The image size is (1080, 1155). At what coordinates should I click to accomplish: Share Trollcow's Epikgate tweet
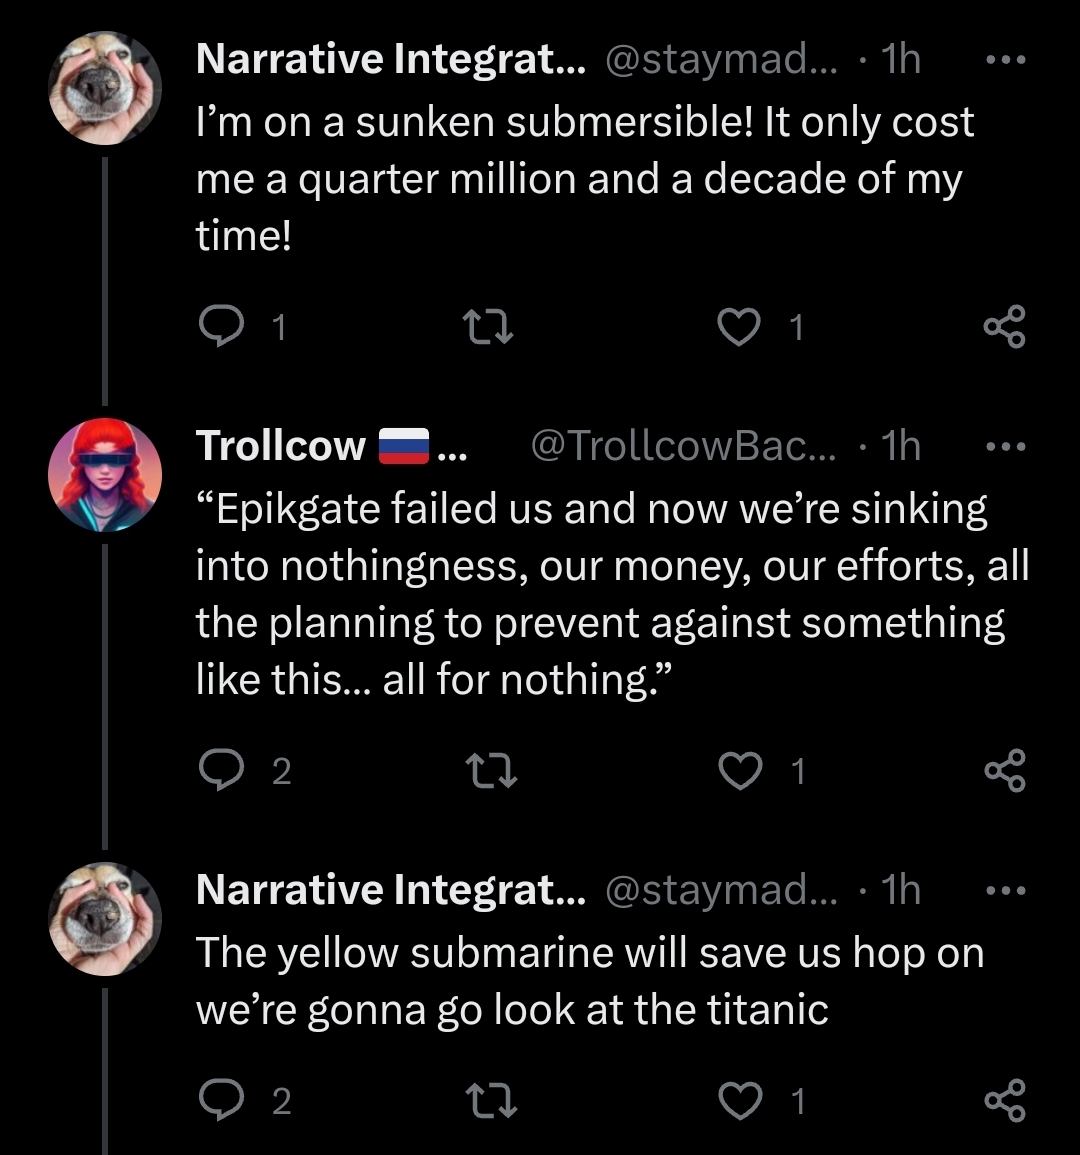click(x=1004, y=771)
